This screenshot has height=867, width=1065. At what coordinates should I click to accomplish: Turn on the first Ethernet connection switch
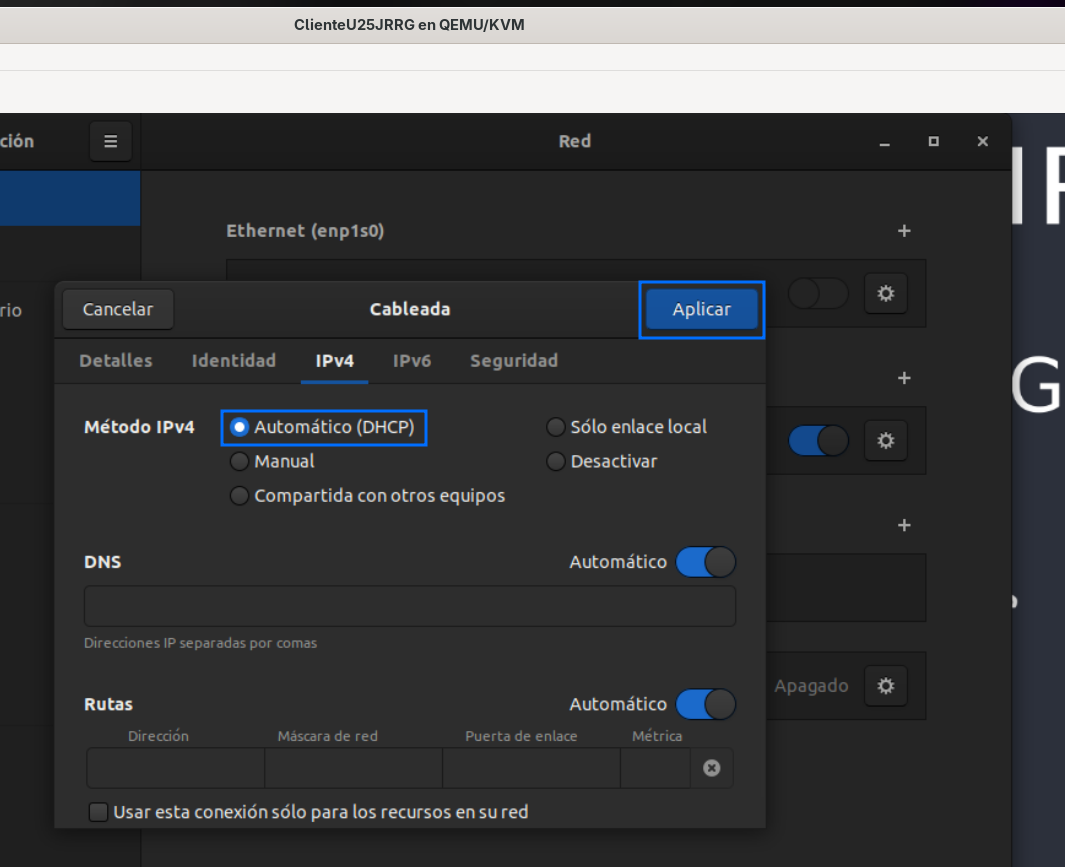pos(818,294)
